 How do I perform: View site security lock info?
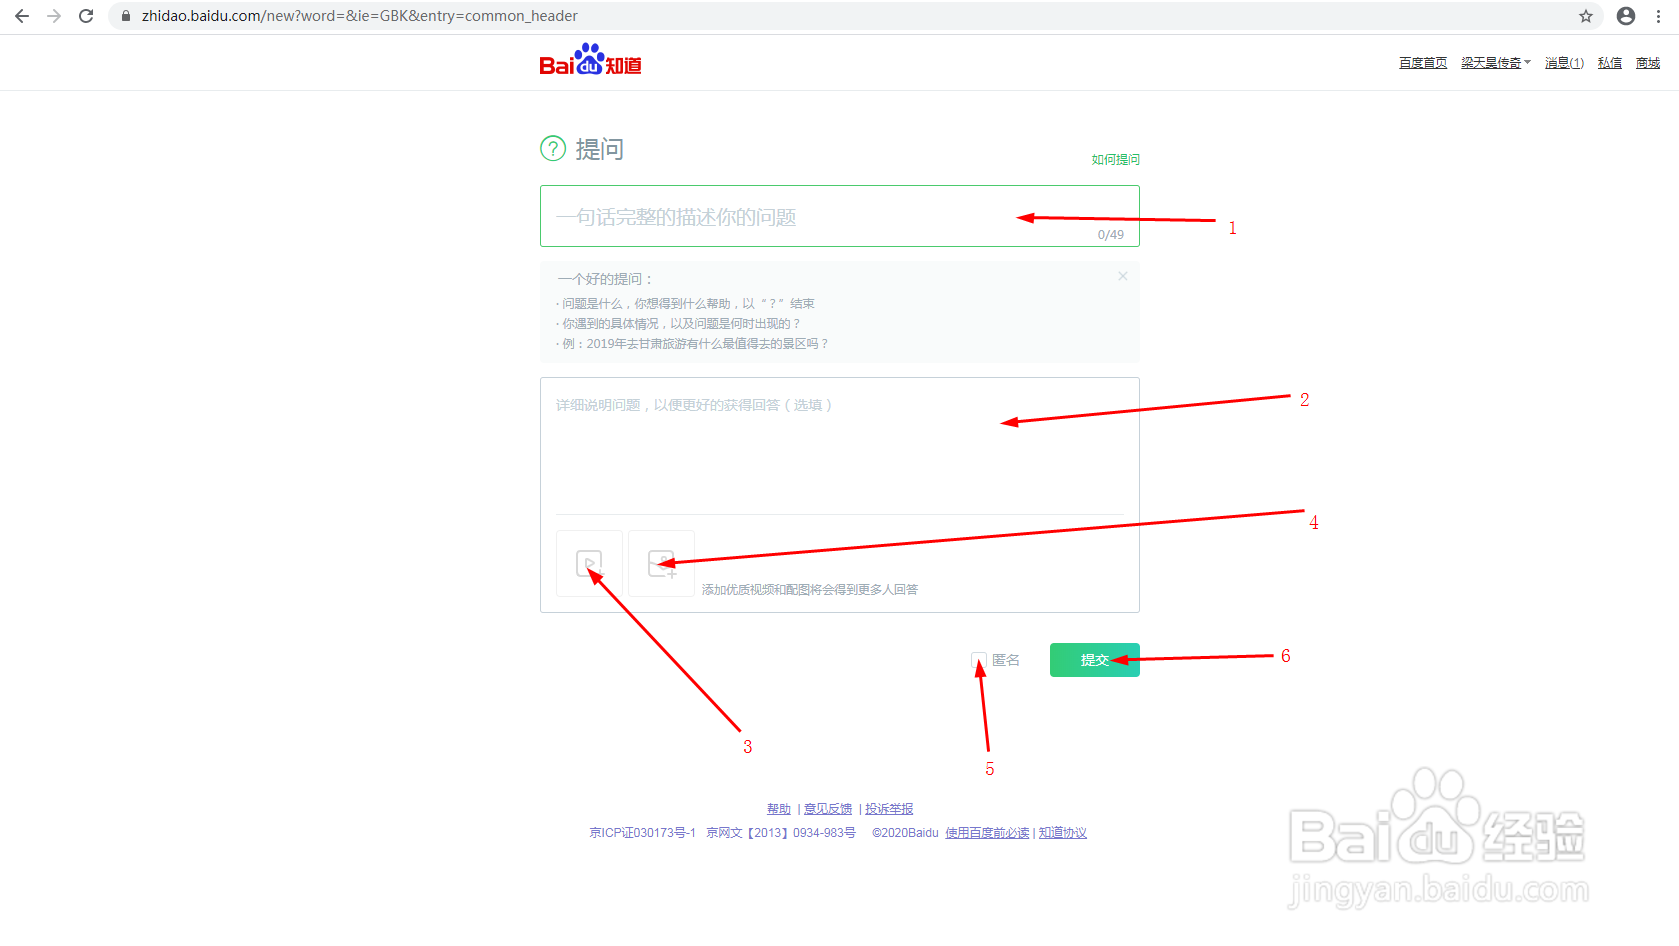tap(126, 16)
